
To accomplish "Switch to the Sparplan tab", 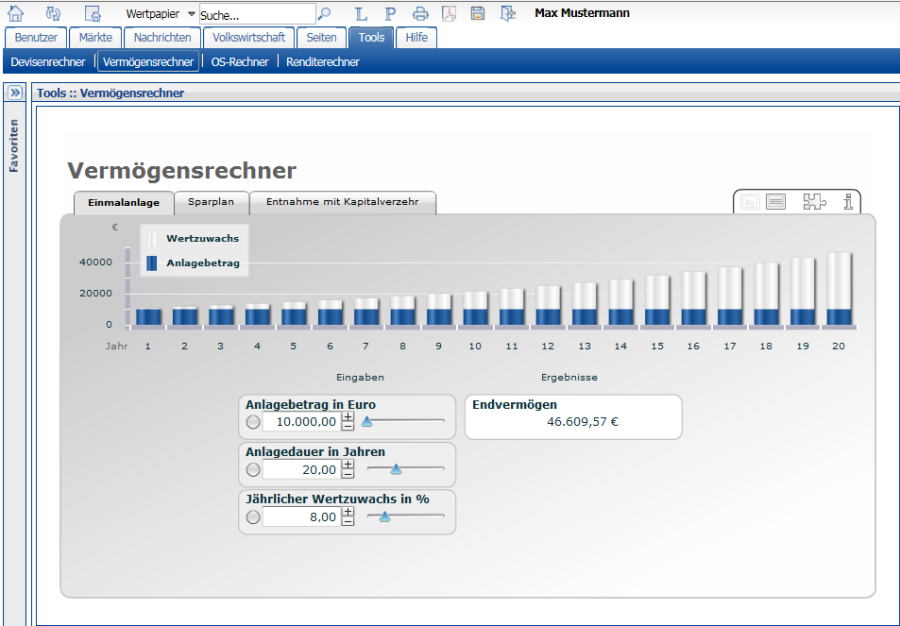I will pos(211,202).
